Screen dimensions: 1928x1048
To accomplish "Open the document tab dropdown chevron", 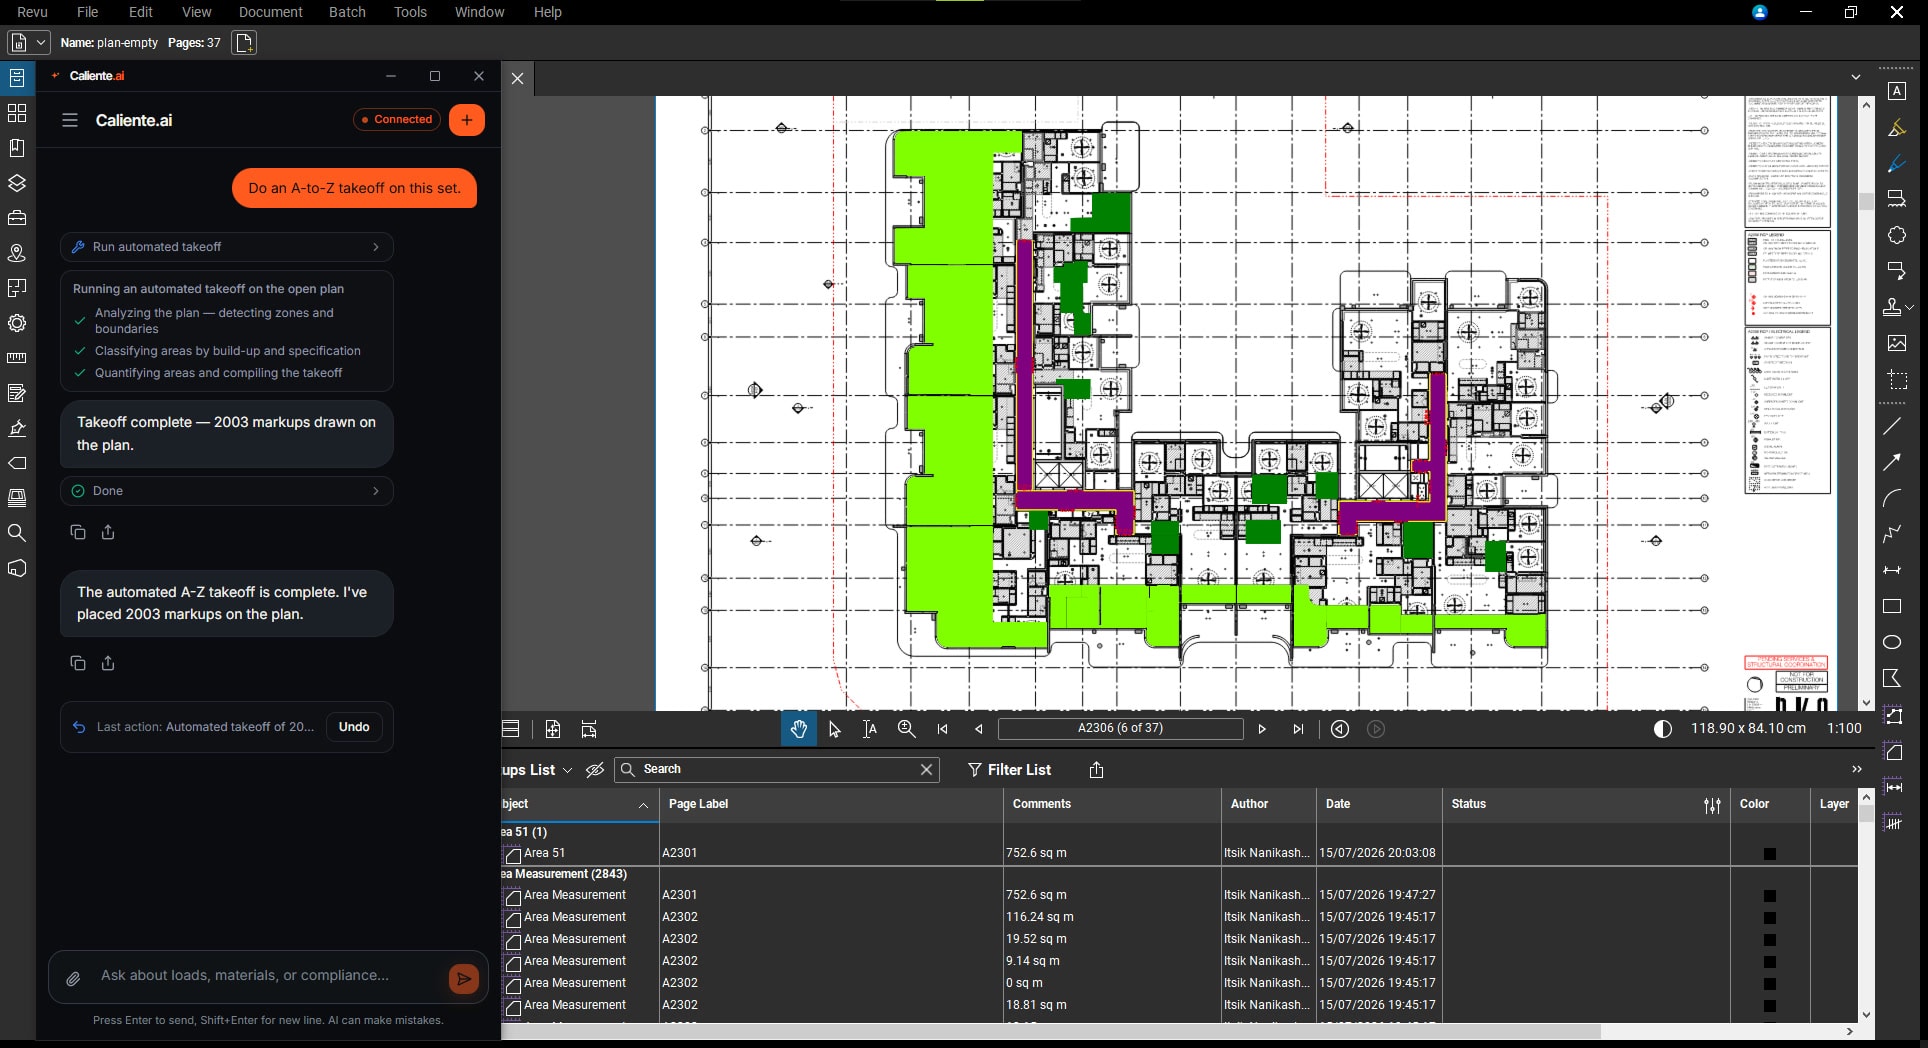I will point(1856,77).
